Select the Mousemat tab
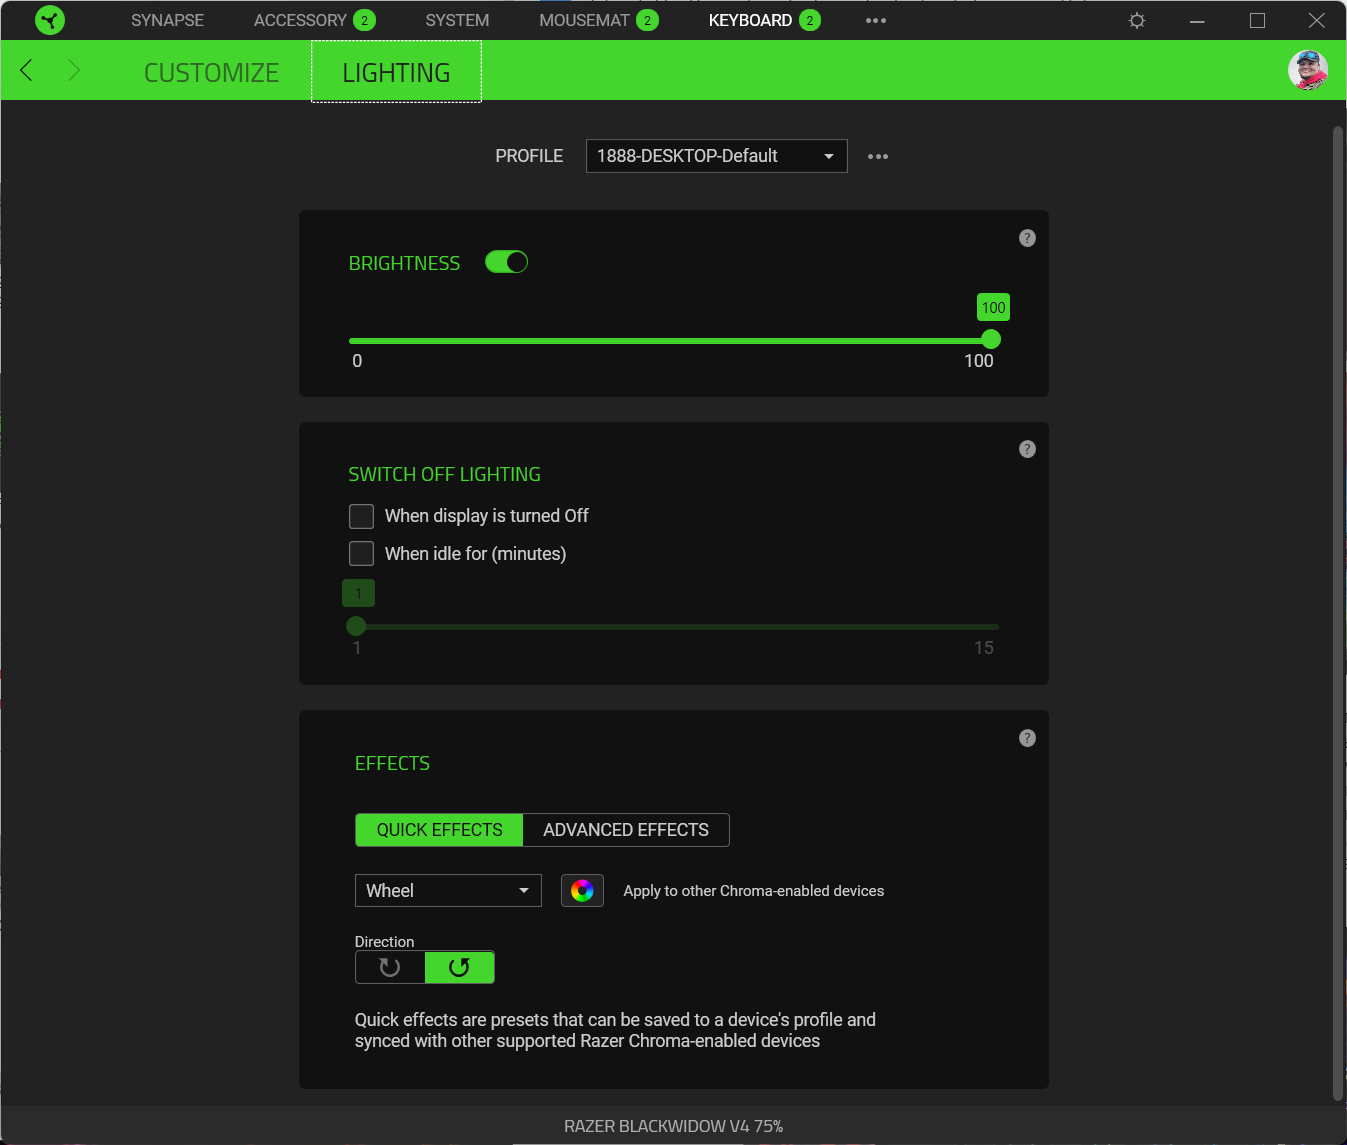The height and width of the screenshot is (1145, 1347). 584,20
